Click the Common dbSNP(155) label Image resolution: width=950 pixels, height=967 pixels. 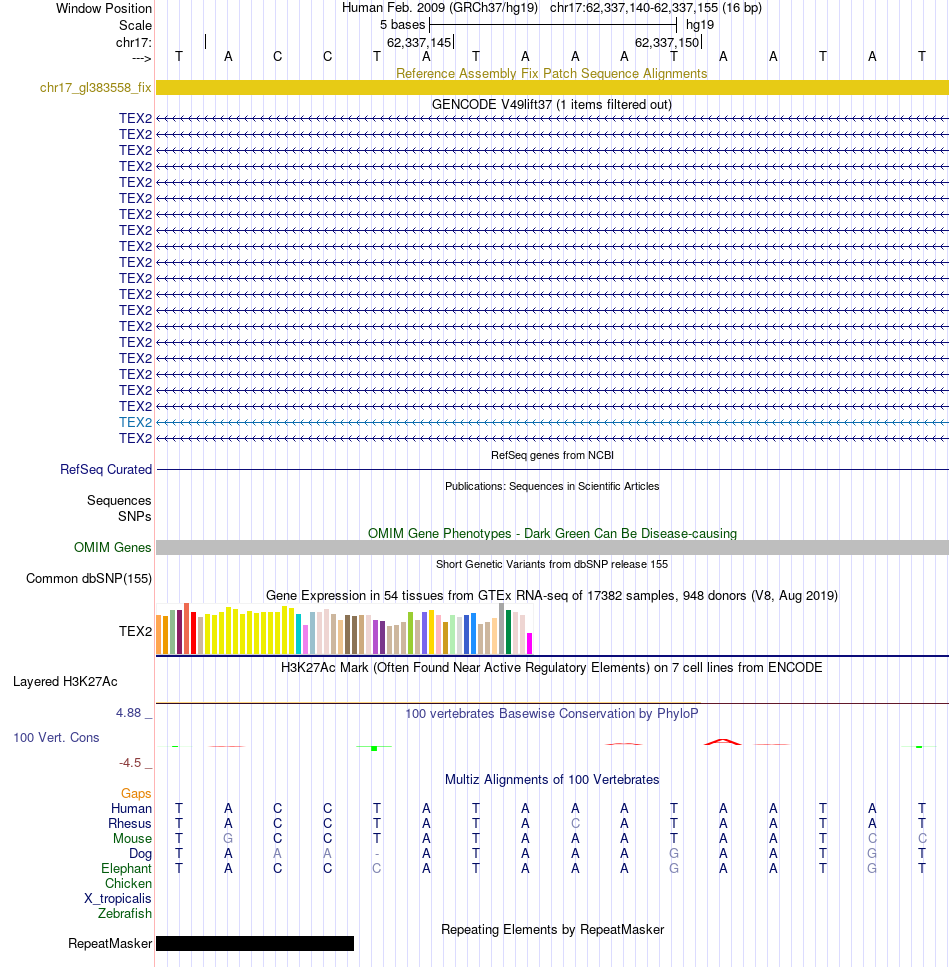coord(89,578)
